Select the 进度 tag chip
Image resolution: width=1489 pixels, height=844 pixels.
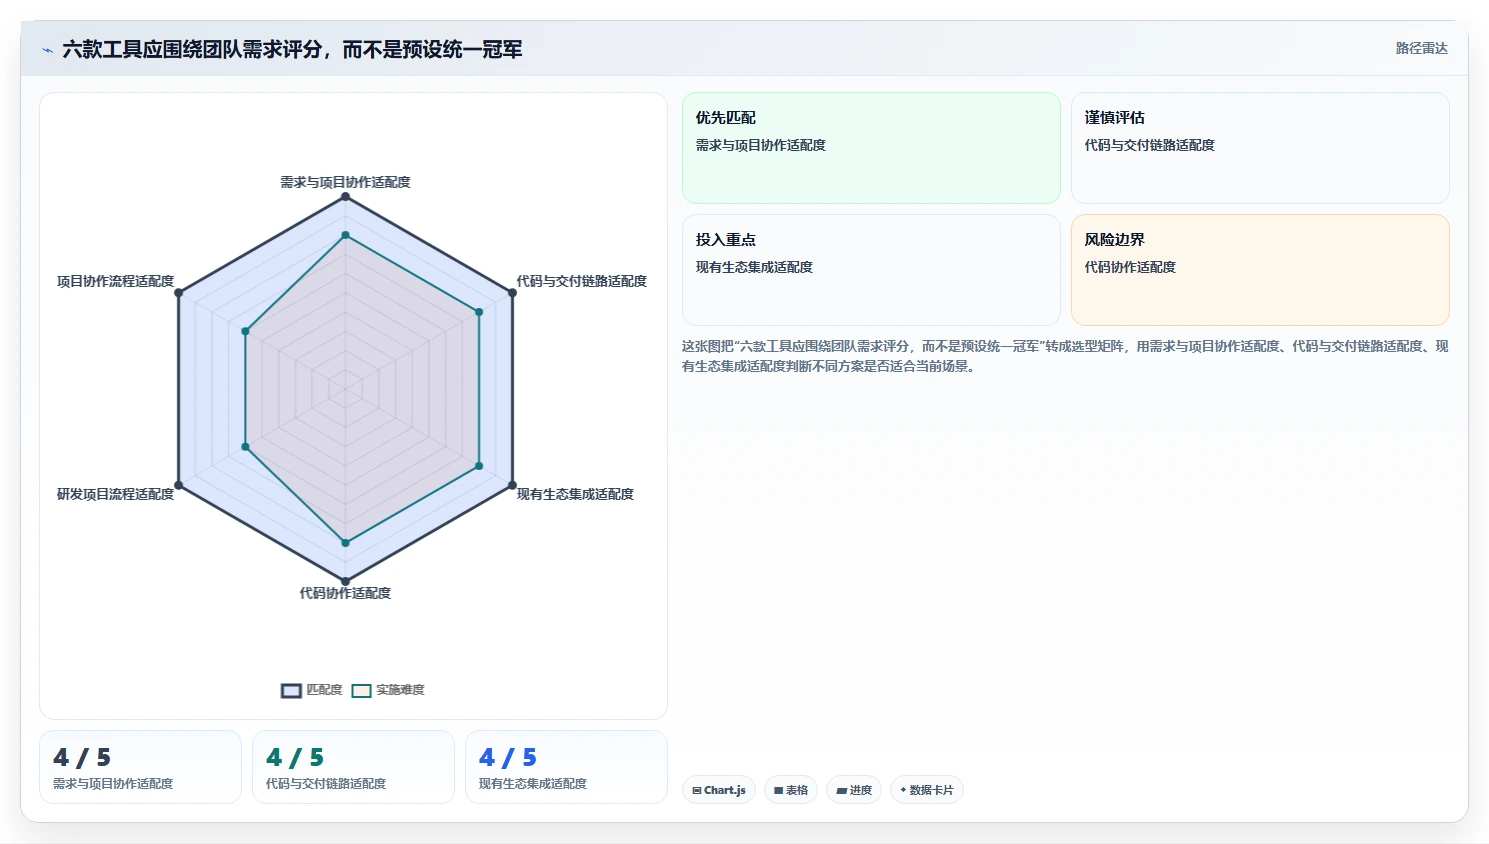854,790
